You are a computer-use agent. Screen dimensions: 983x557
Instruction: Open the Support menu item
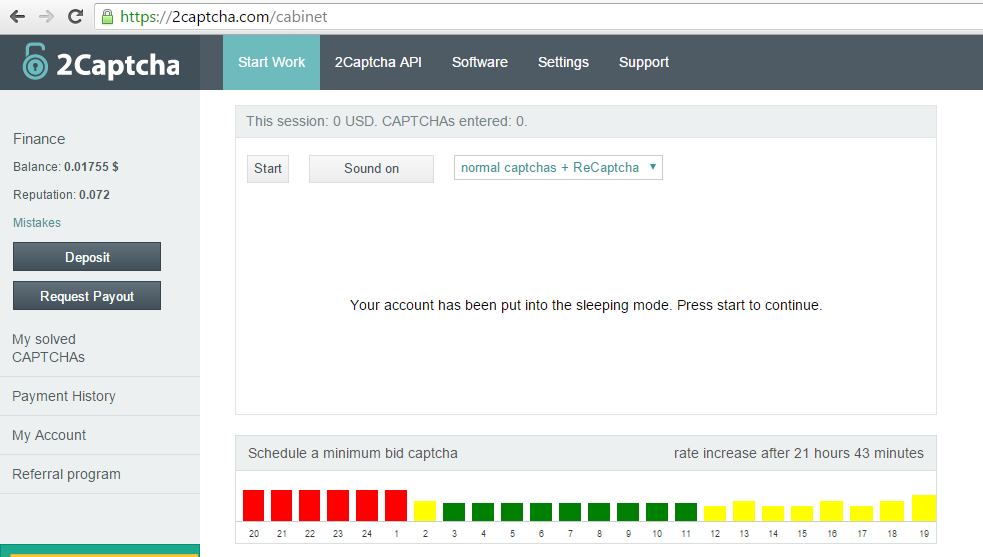[x=644, y=62]
